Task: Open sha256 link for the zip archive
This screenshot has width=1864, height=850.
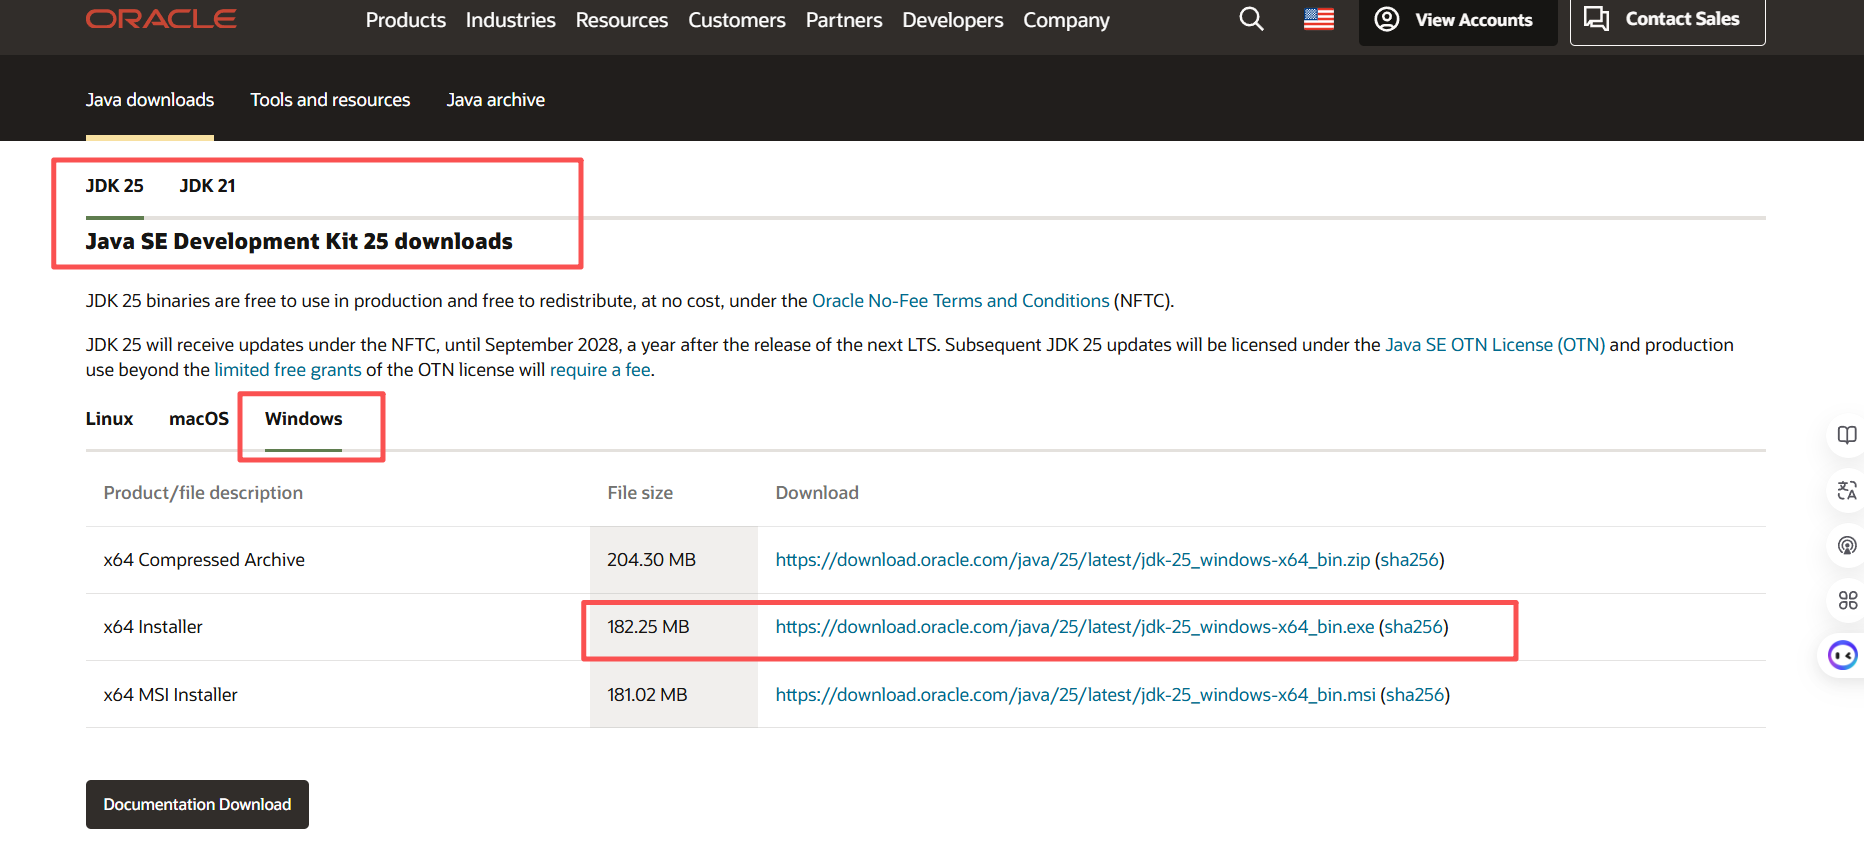Action: [x=1410, y=560]
